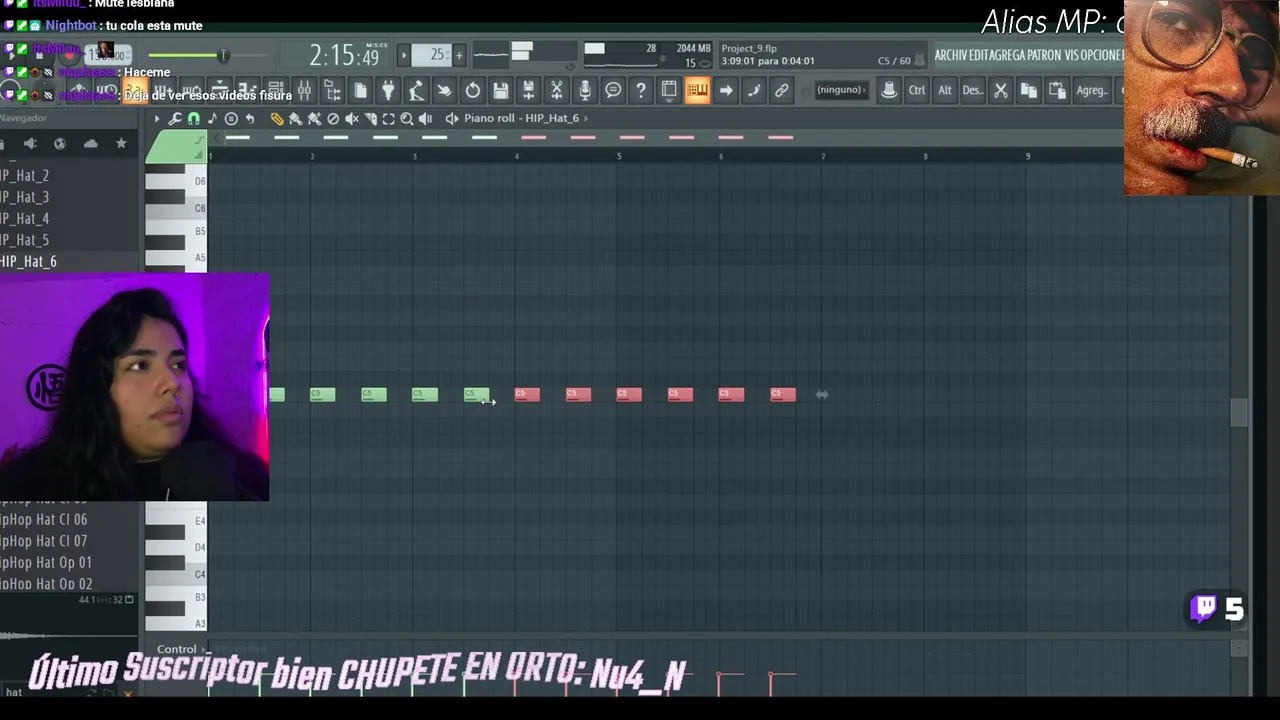Open the window arrangement icon
1280x720 pixels.
[x=669, y=91]
